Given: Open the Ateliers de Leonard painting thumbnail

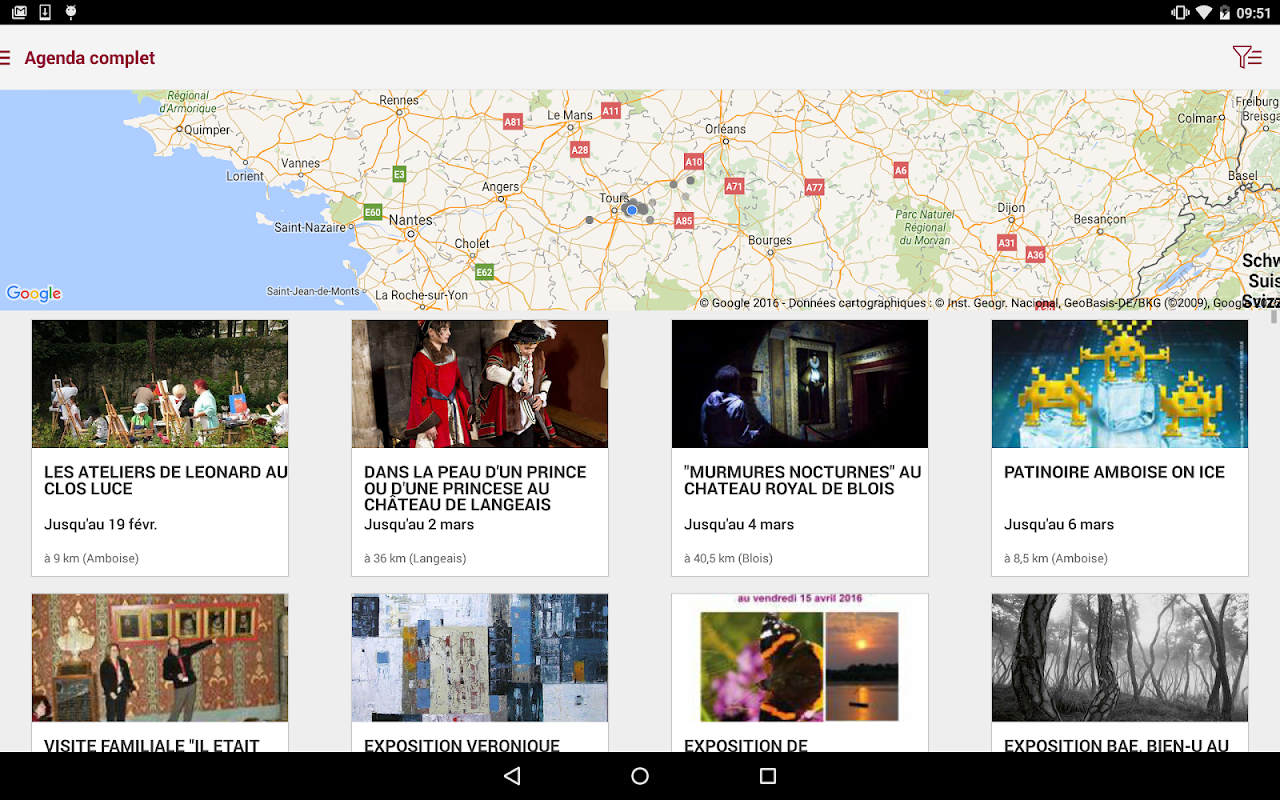Looking at the screenshot, I should coord(160,384).
